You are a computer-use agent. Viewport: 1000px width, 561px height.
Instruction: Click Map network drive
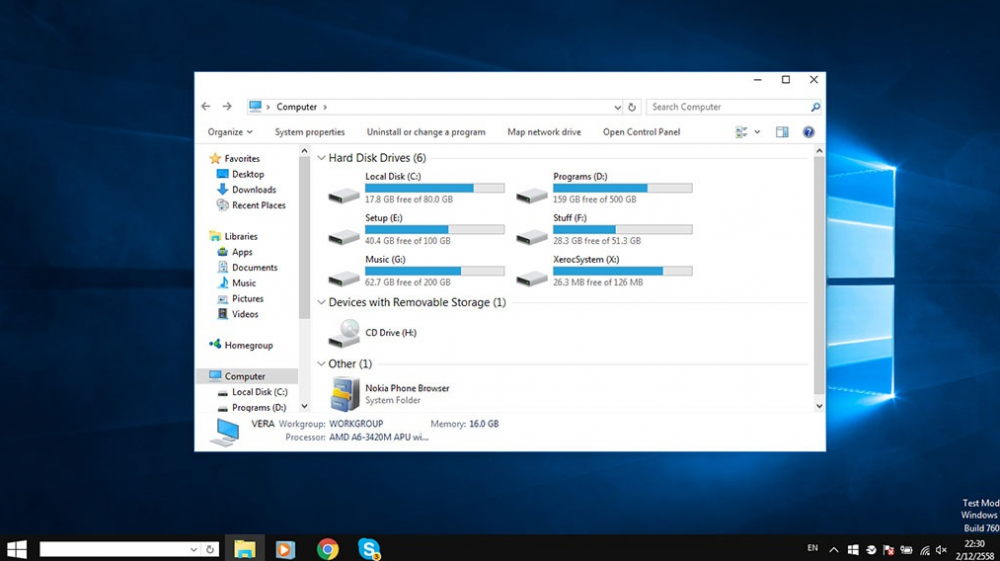[544, 132]
